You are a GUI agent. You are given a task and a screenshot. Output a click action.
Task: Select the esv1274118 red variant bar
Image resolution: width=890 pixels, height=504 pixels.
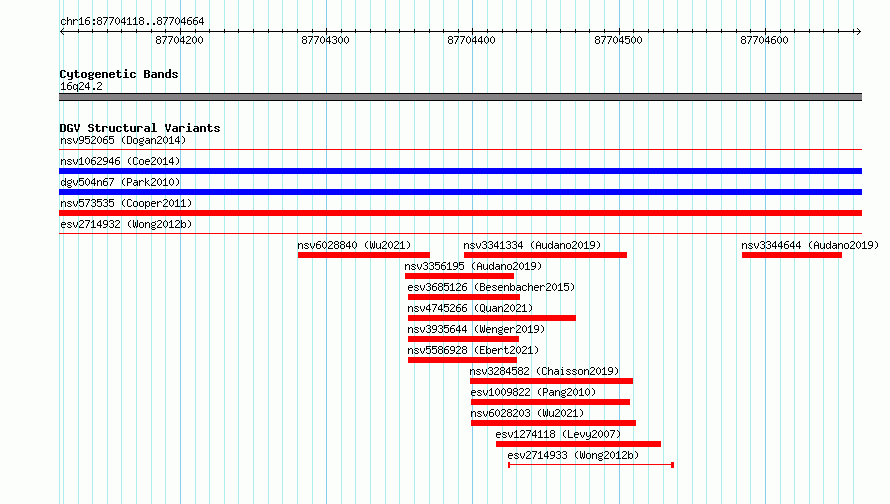pos(578,444)
